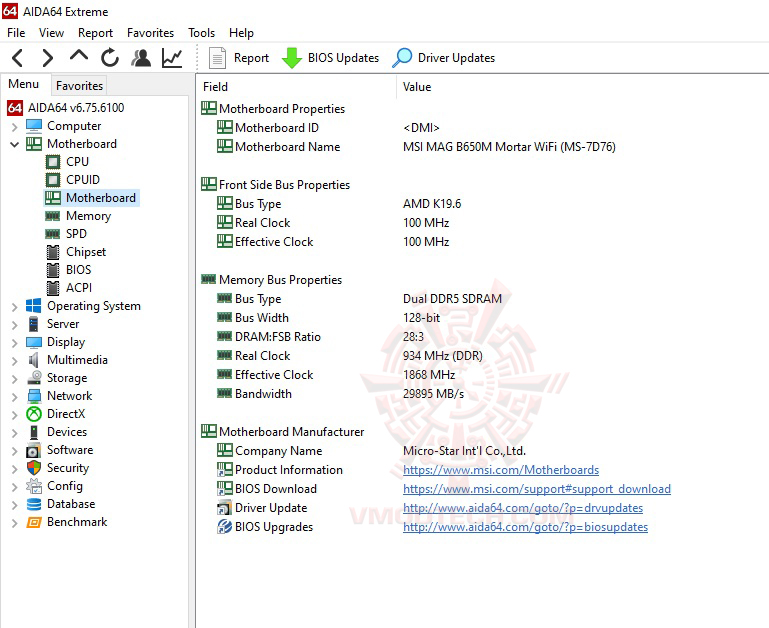Expand the Storage tree node

(x=15, y=379)
